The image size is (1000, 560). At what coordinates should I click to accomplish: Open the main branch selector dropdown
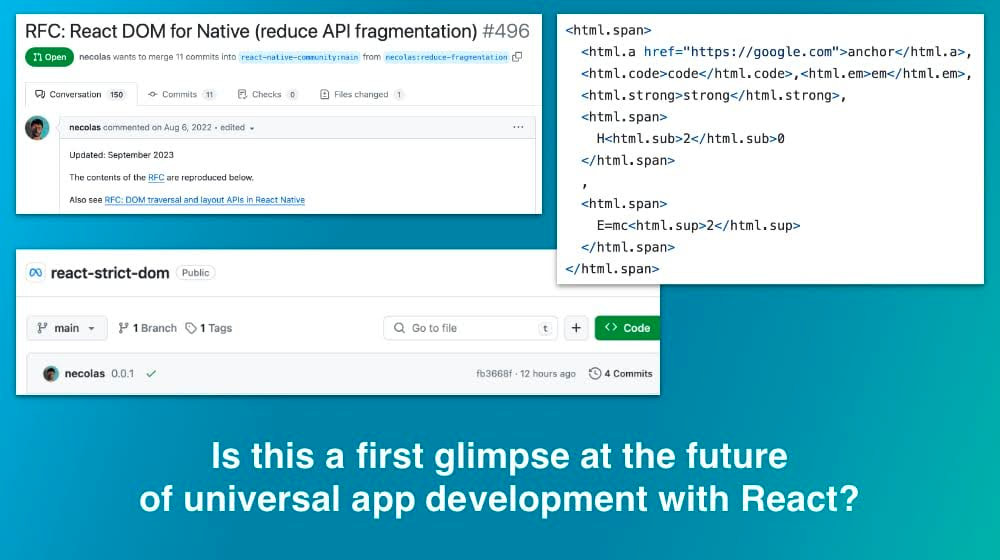coord(67,328)
